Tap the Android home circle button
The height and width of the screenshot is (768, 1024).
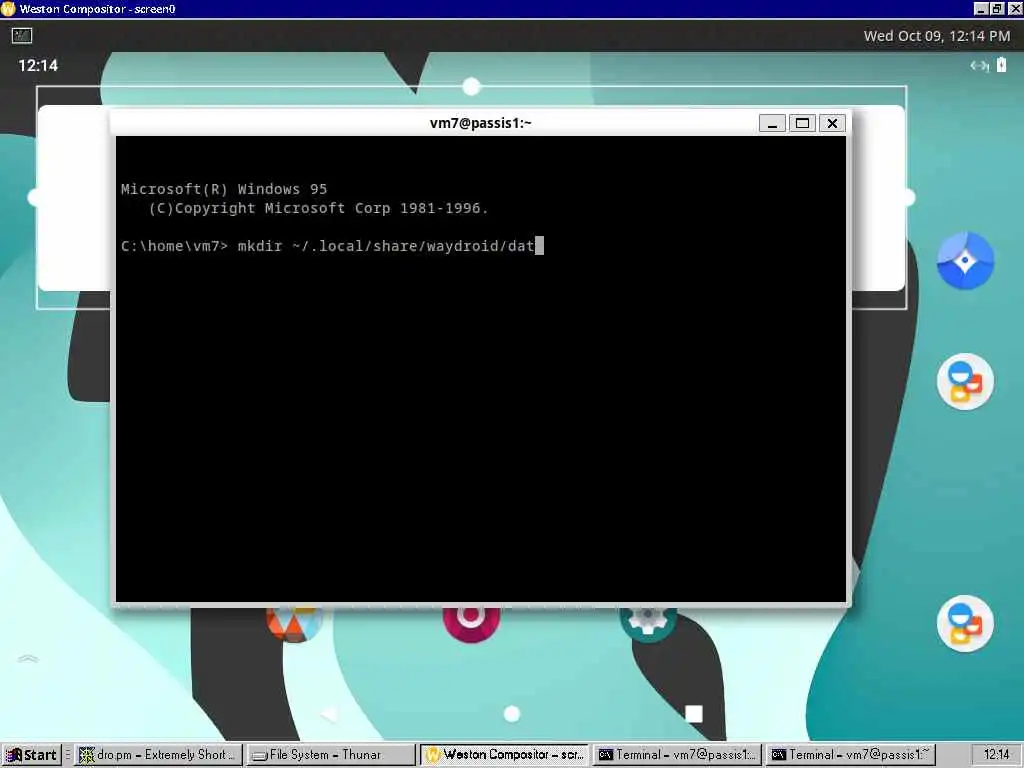pyautogui.click(x=512, y=714)
